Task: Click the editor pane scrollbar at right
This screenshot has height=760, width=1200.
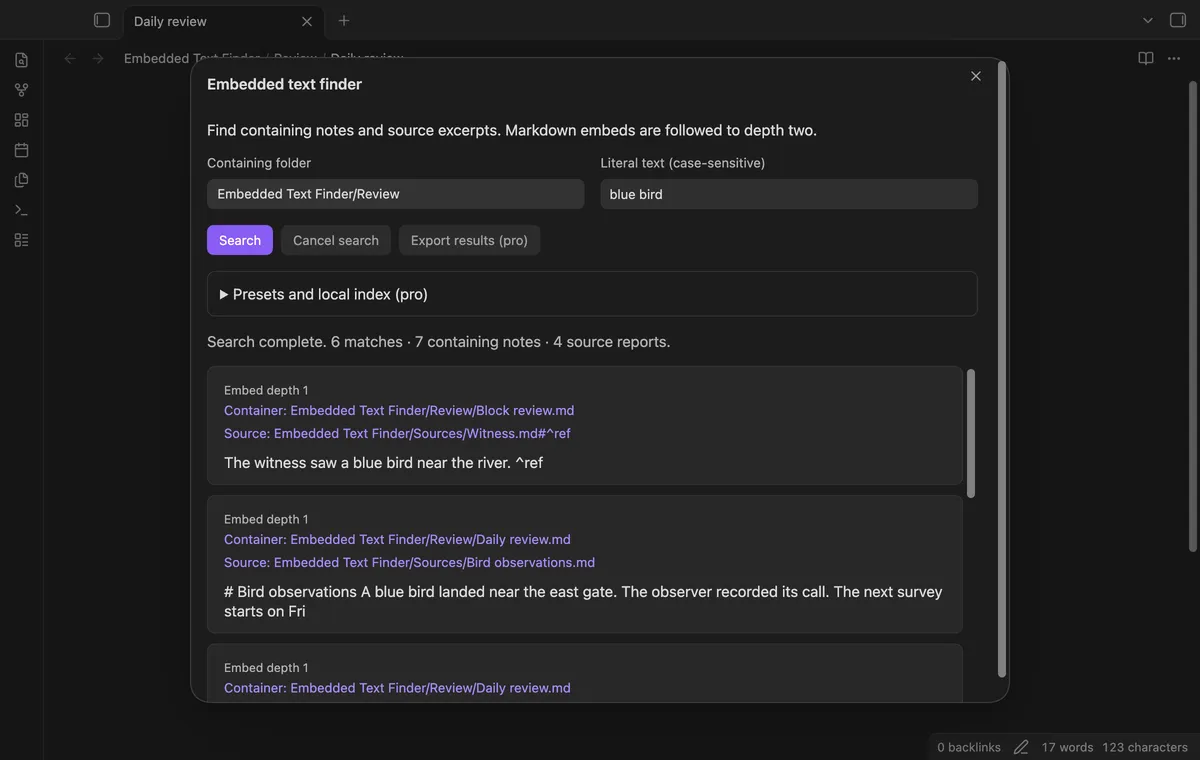Action: click(1192, 315)
